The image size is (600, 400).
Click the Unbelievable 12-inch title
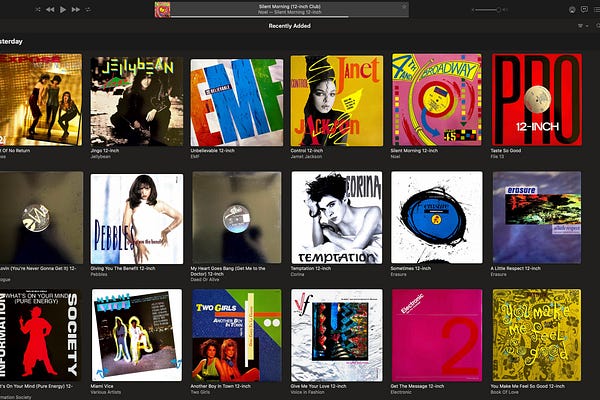tap(212, 151)
